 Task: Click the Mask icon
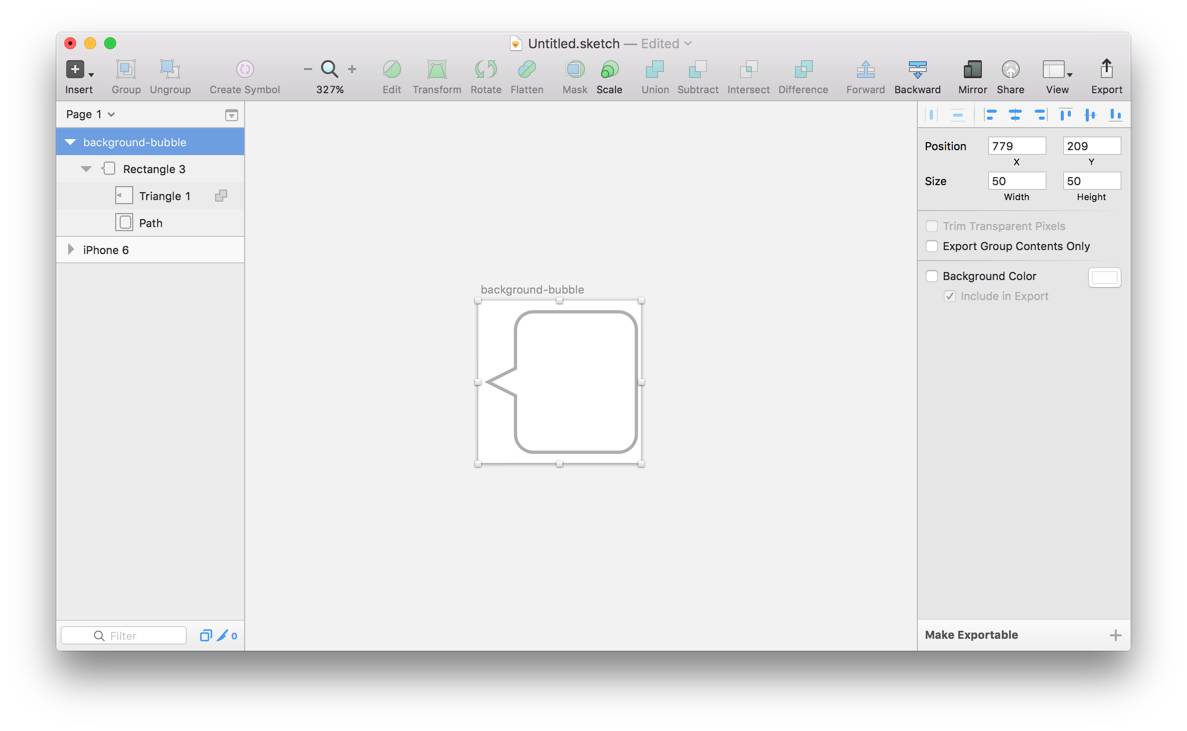click(575, 70)
